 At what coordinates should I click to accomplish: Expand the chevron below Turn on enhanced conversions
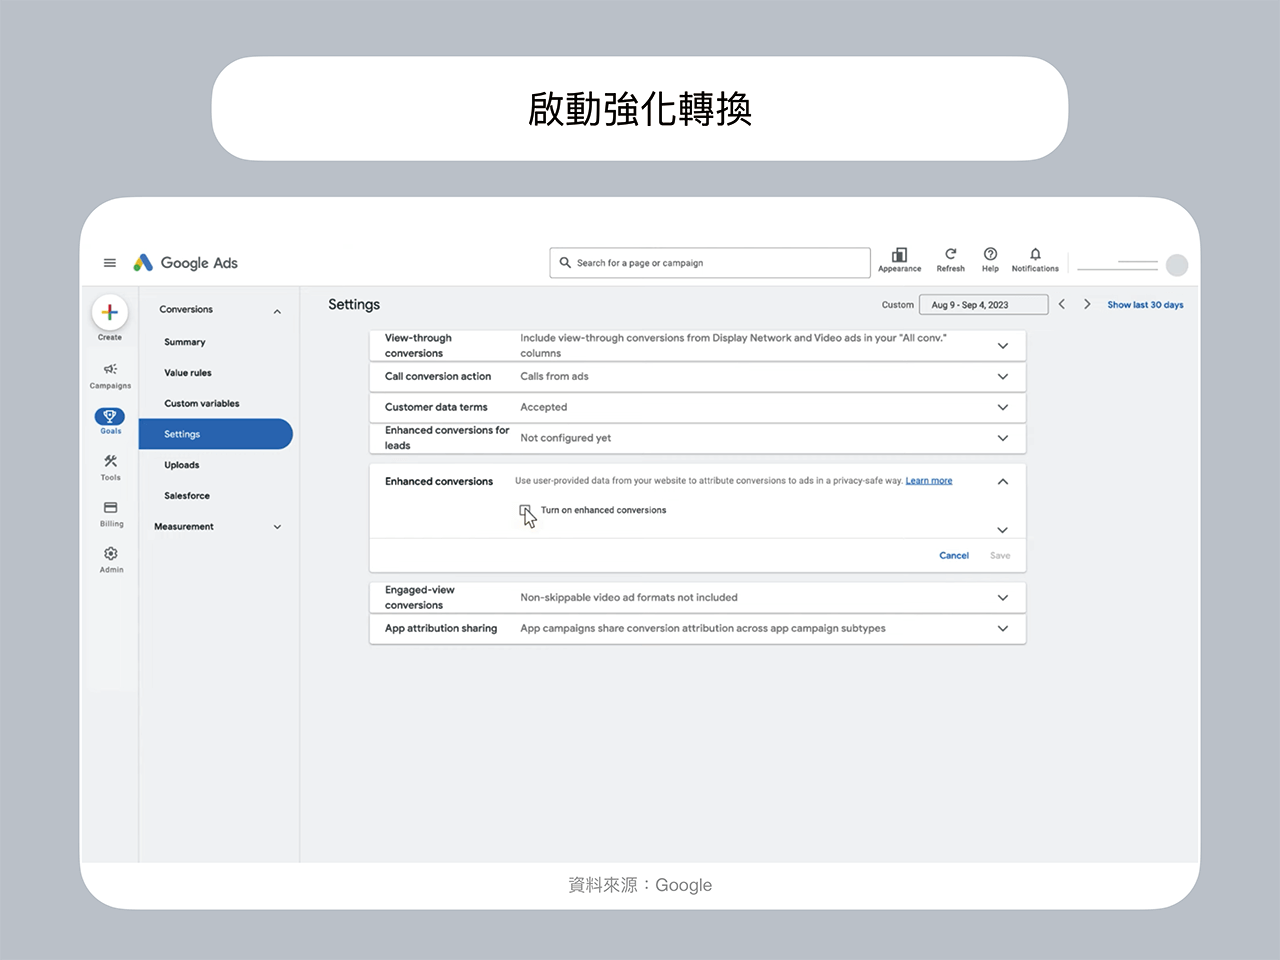tap(1003, 530)
